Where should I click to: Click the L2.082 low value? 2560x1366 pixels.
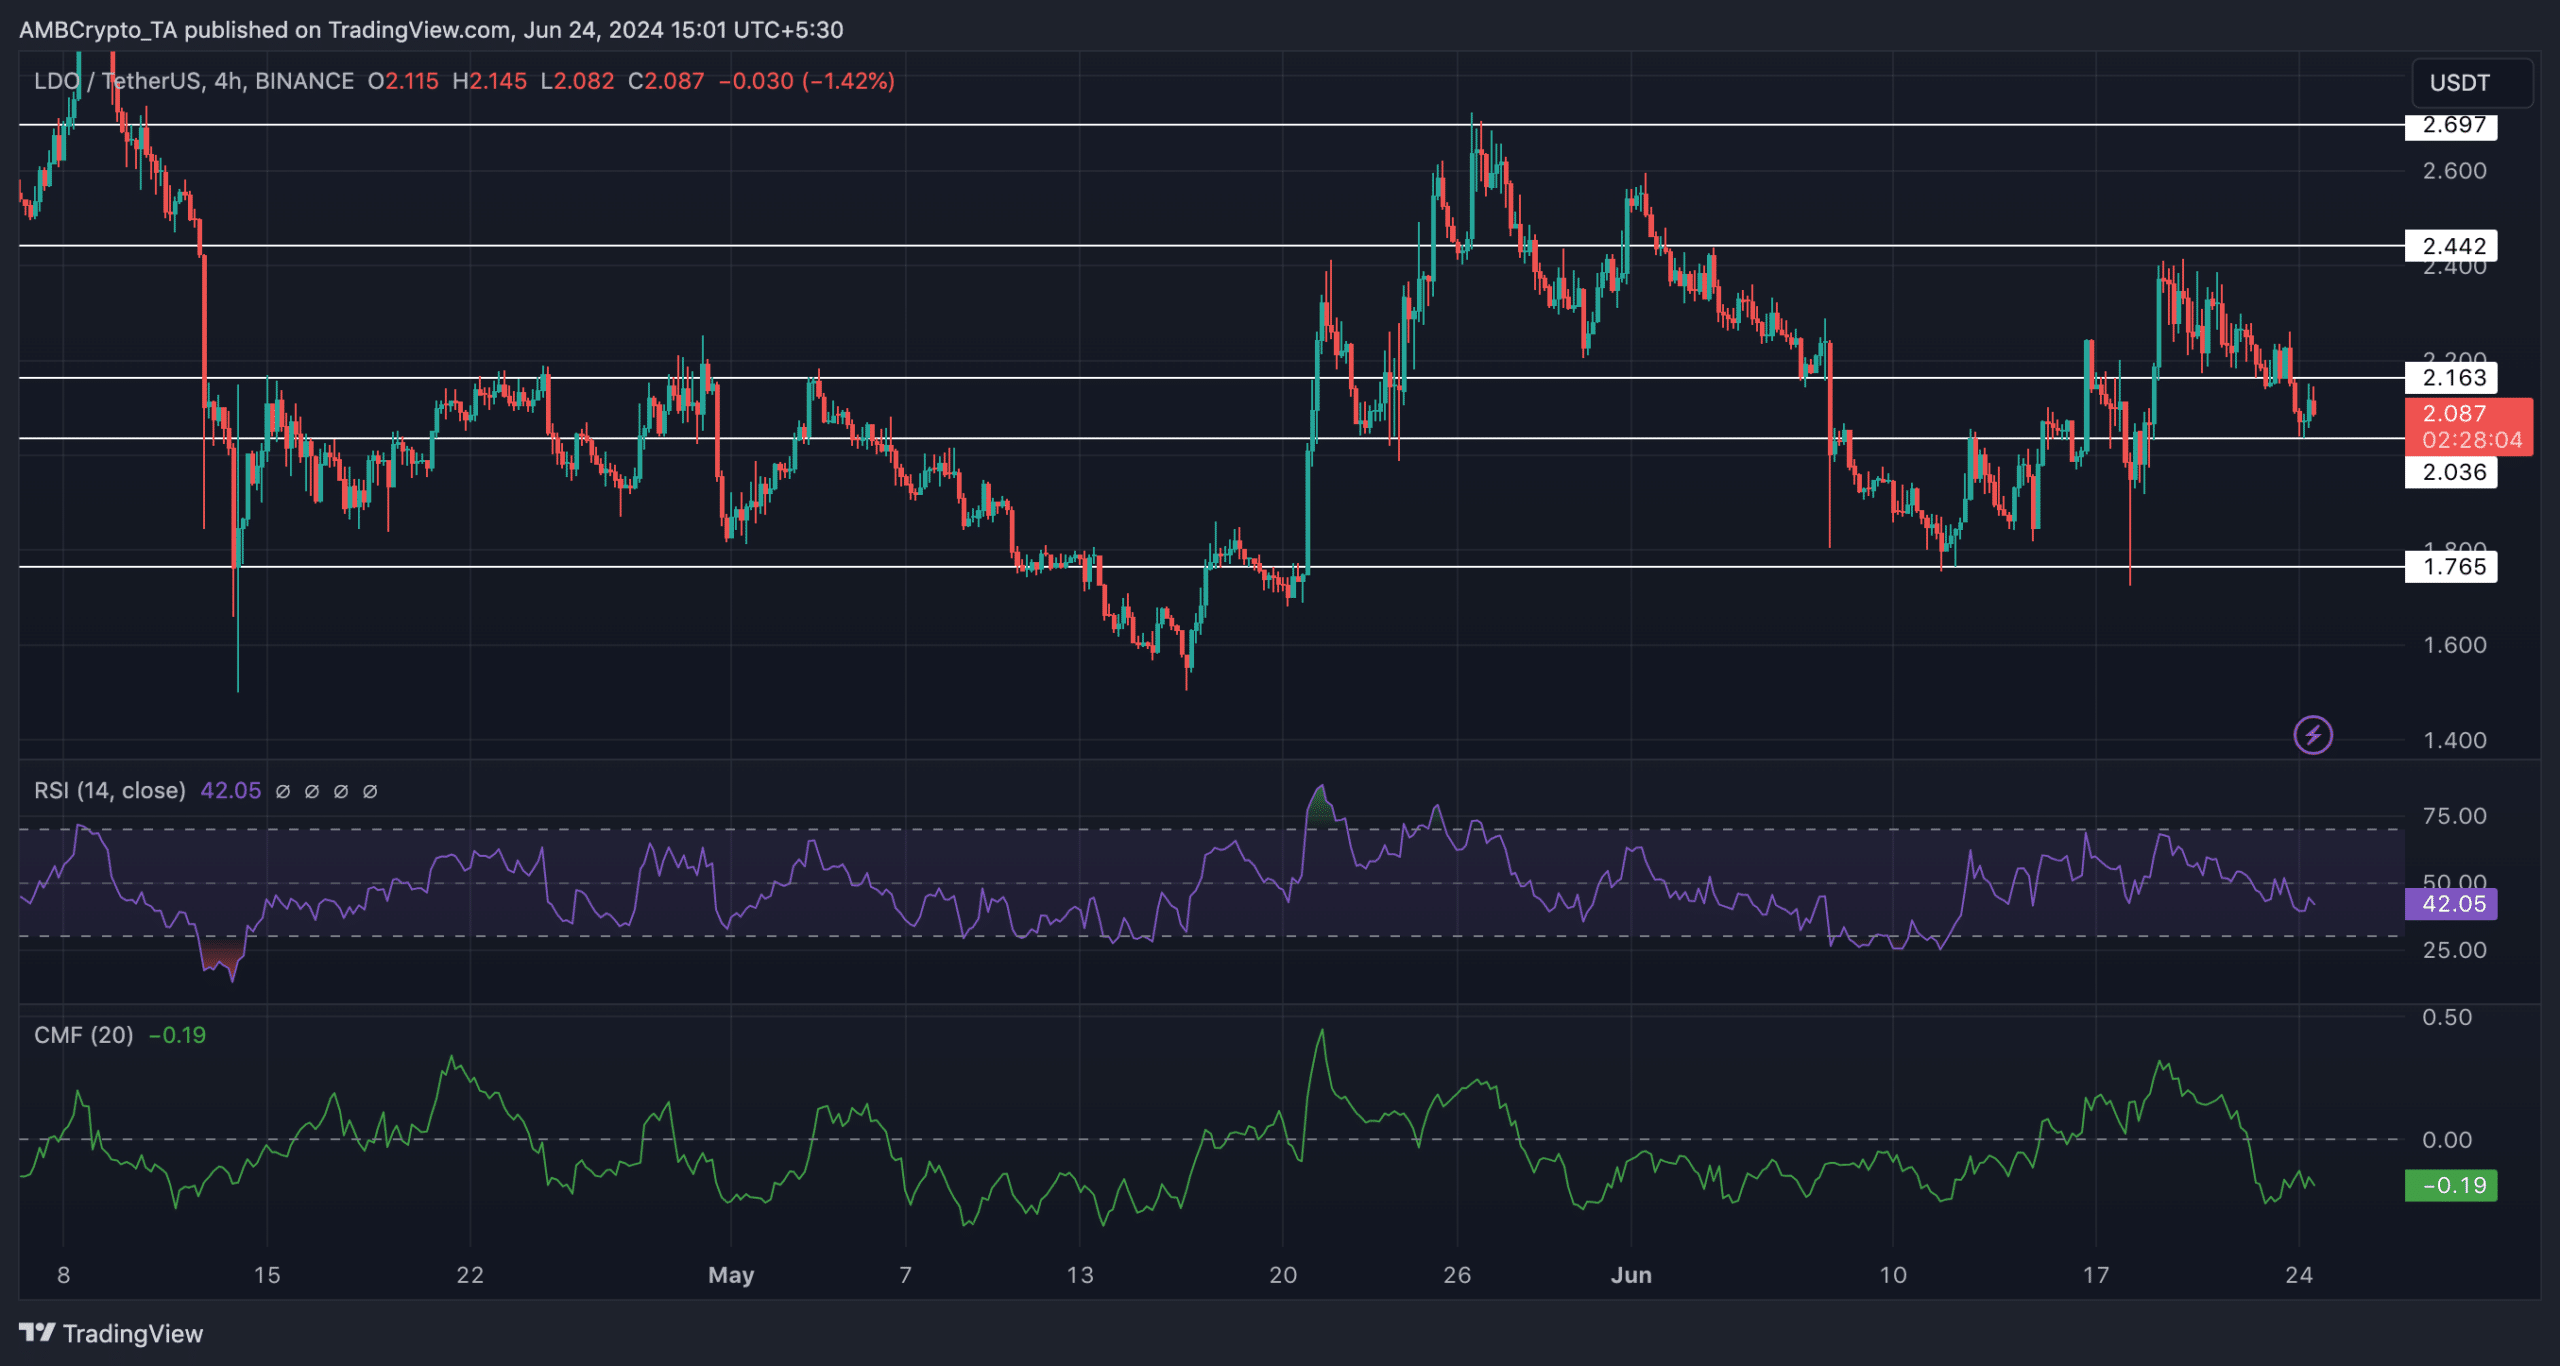pyautogui.click(x=577, y=81)
